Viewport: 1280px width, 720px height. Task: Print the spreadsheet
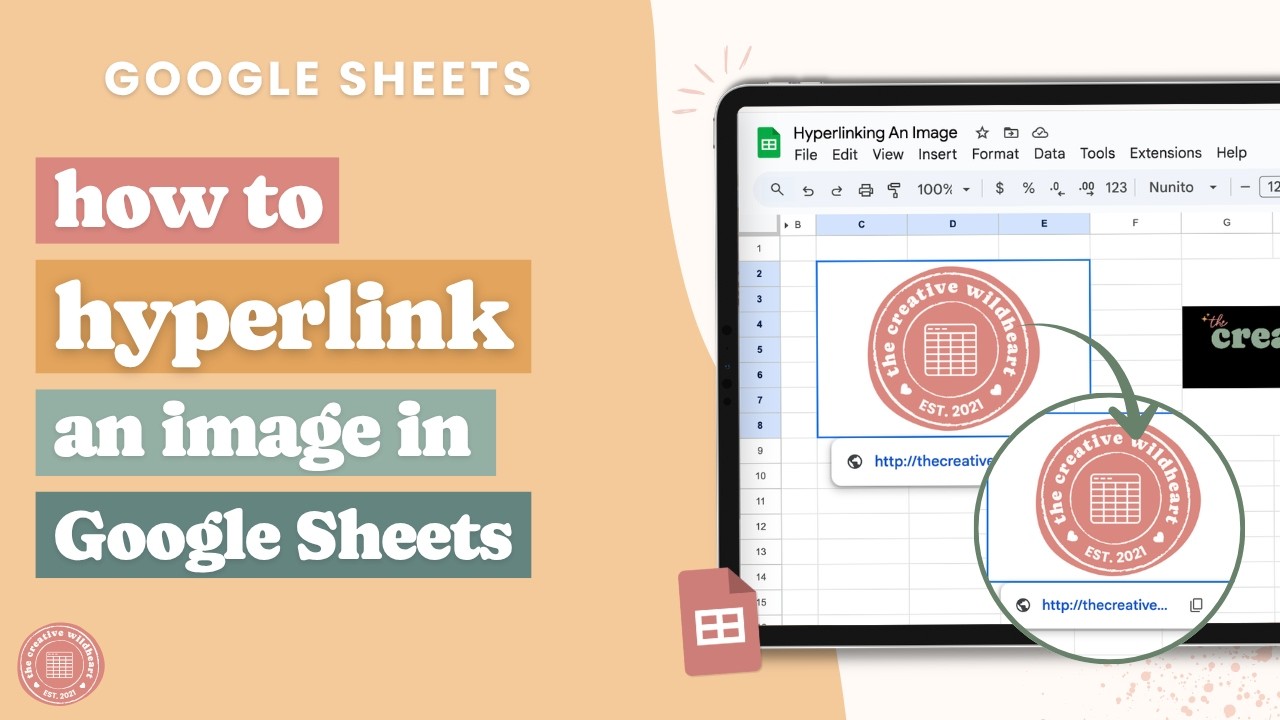866,189
